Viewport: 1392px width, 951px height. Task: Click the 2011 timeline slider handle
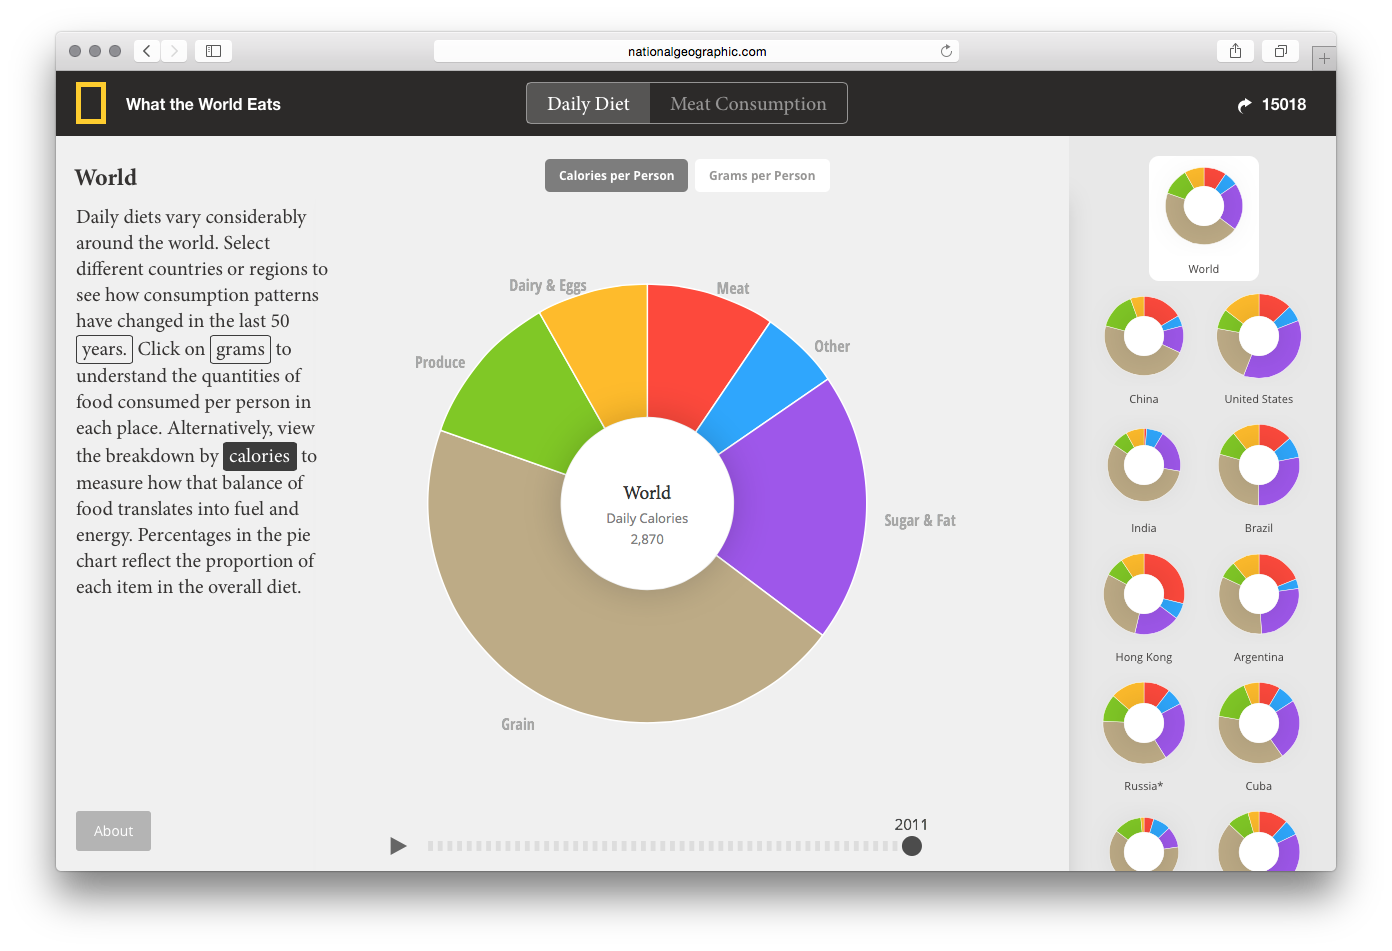[x=911, y=846]
